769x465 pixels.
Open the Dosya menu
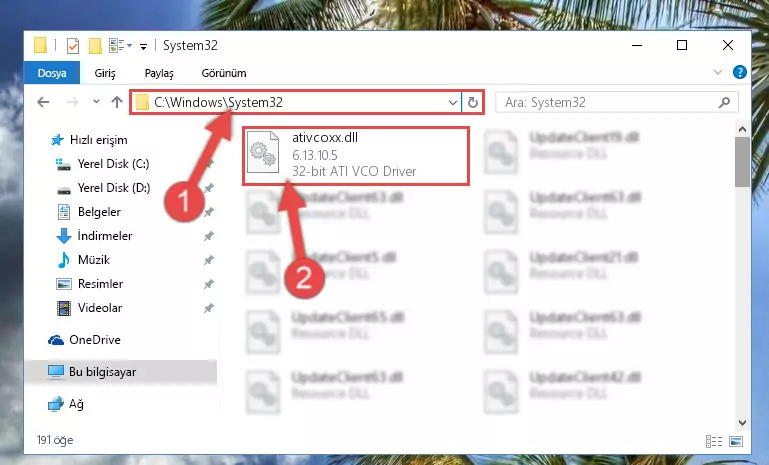coord(52,73)
